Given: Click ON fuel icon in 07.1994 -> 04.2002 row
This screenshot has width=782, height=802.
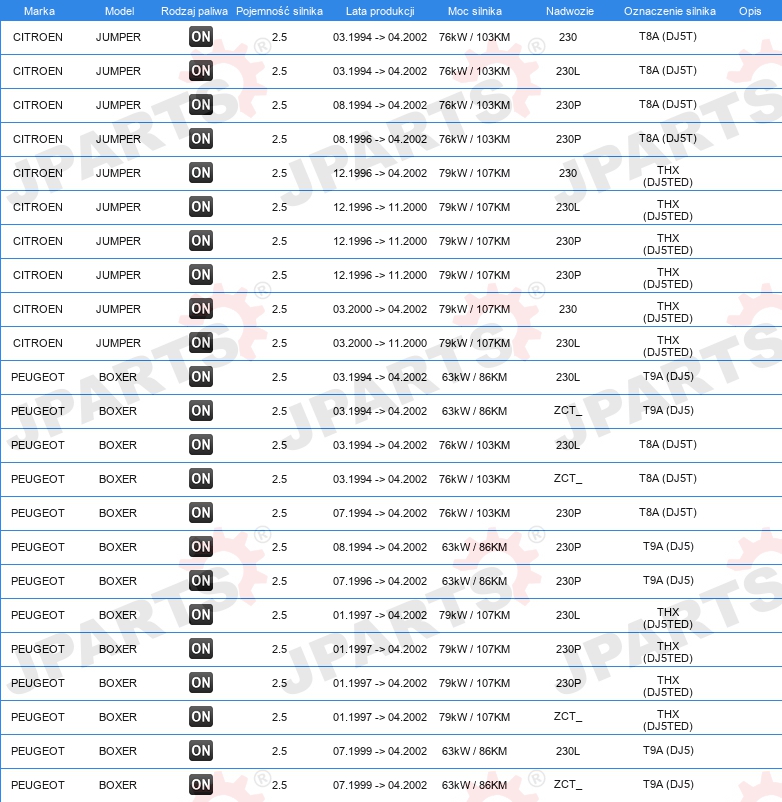Looking at the screenshot, I should pyautogui.click(x=200, y=513).
